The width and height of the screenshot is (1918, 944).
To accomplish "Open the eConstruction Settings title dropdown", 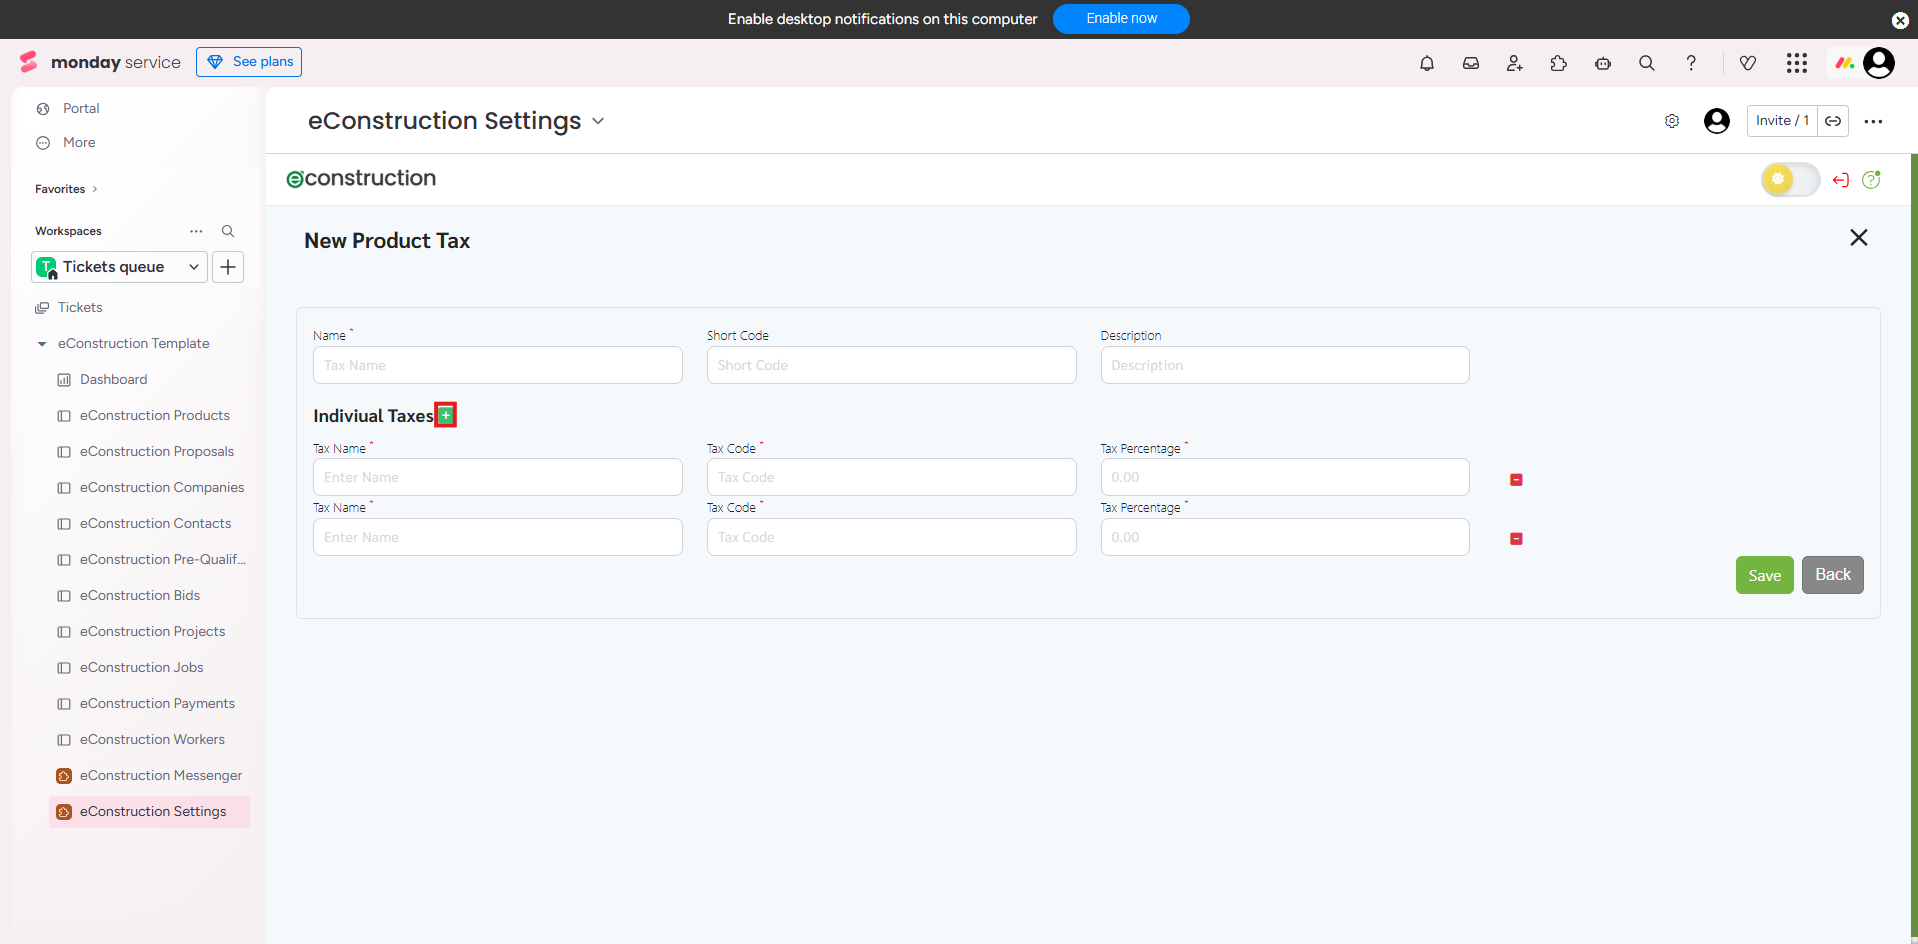I will click(x=598, y=121).
